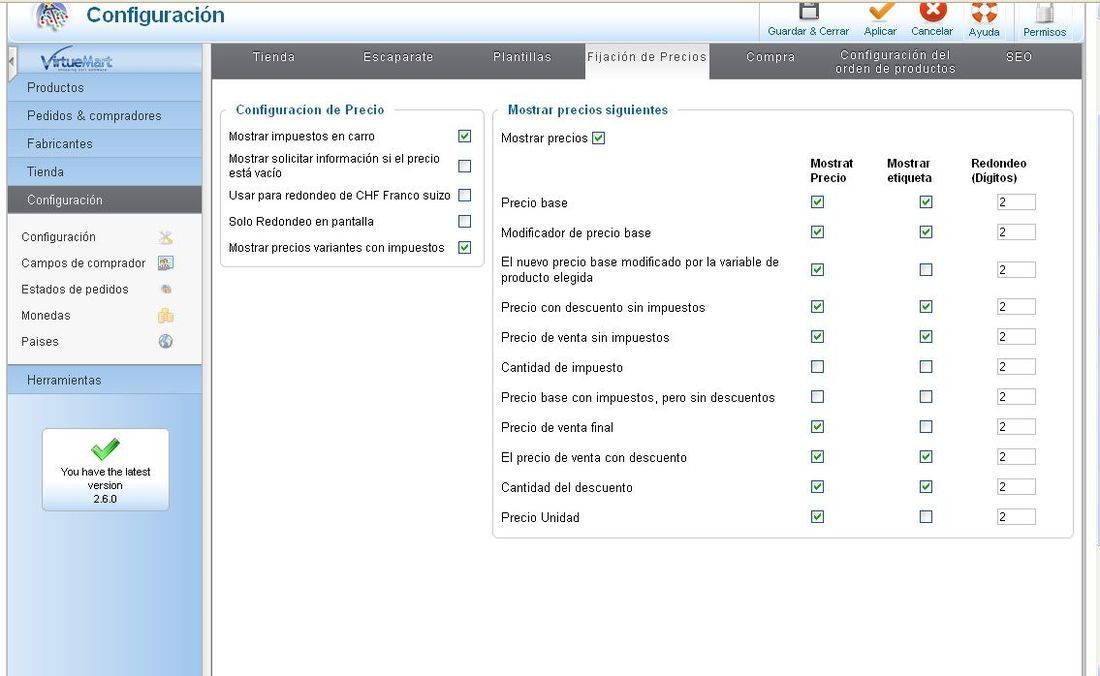Toggle Mostrar precios variantes con impuestos
The width and height of the screenshot is (1100, 676).
pyautogui.click(x=464, y=248)
